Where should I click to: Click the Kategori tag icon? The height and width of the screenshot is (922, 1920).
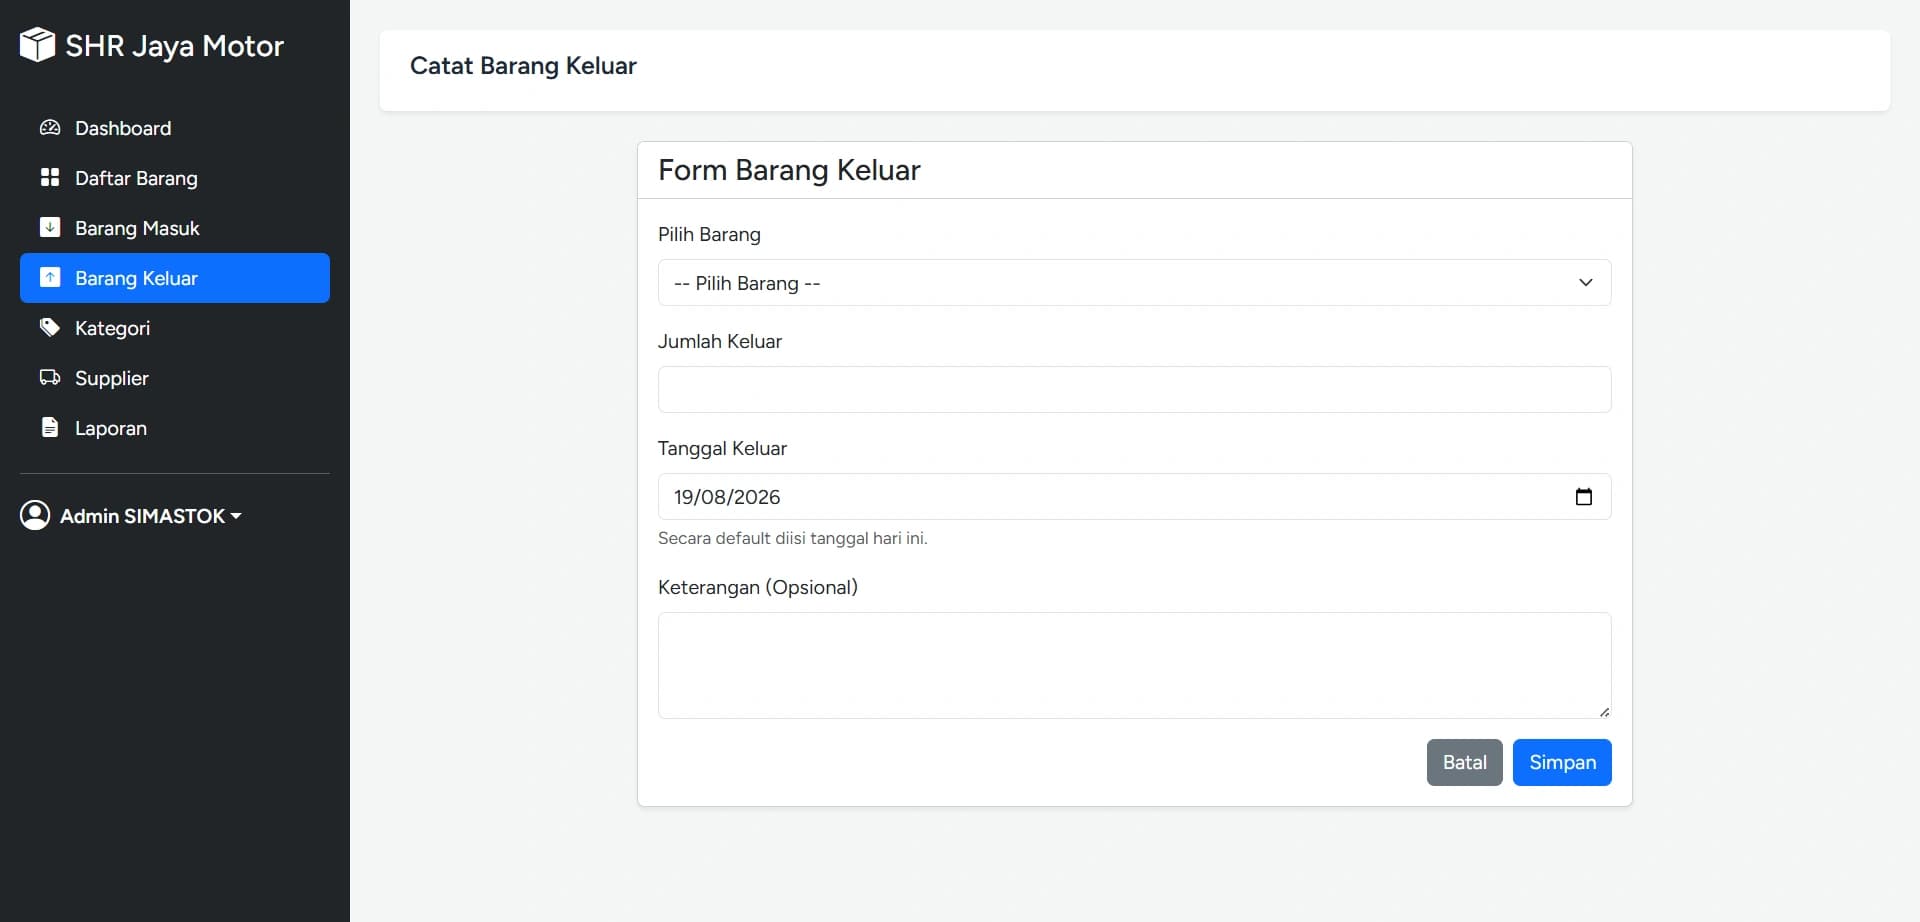(x=50, y=328)
